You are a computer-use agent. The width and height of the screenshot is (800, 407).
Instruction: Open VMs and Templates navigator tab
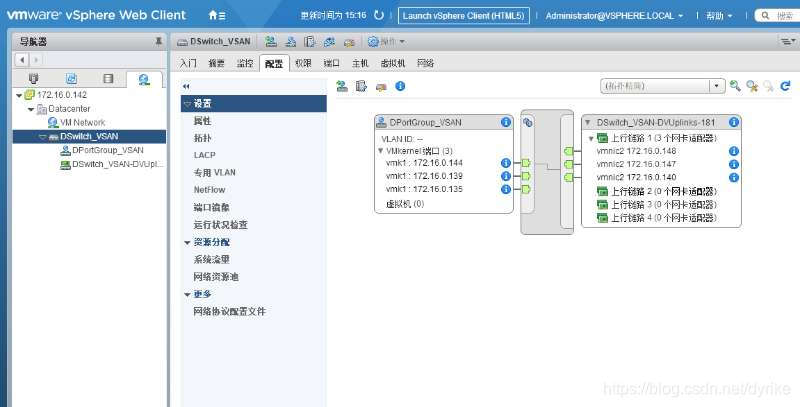coord(71,79)
